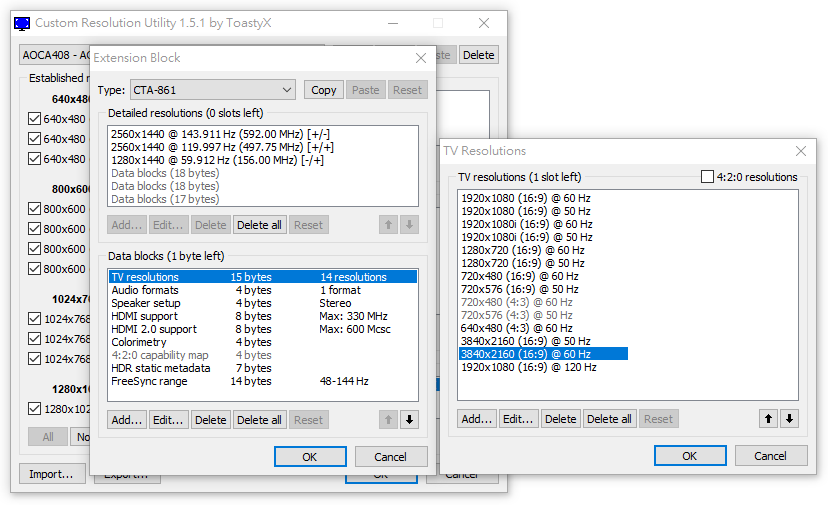Select 3840x2160 (16:9) @ 50 Hz TV resolution
This screenshot has height=505, width=828.
[526, 341]
